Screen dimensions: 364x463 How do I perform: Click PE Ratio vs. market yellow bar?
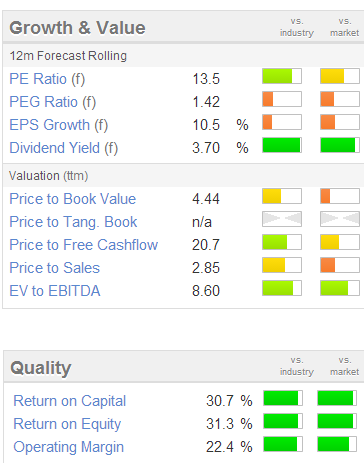click(x=340, y=76)
